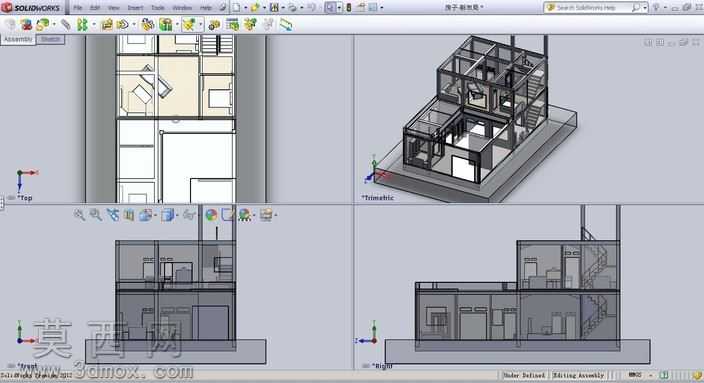This screenshot has width=704, height=383.
Task: Open the File menu
Action: click(78, 8)
